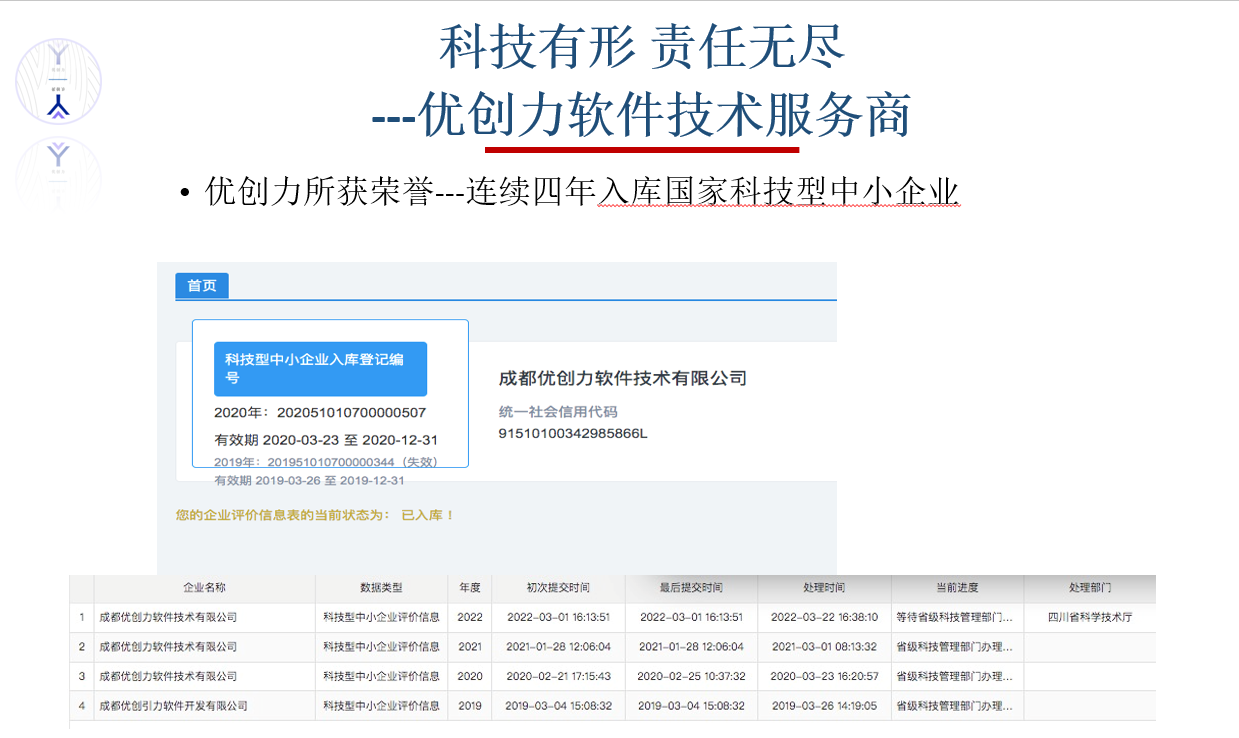Click the 最后提交时间 column header

[x=690, y=588]
